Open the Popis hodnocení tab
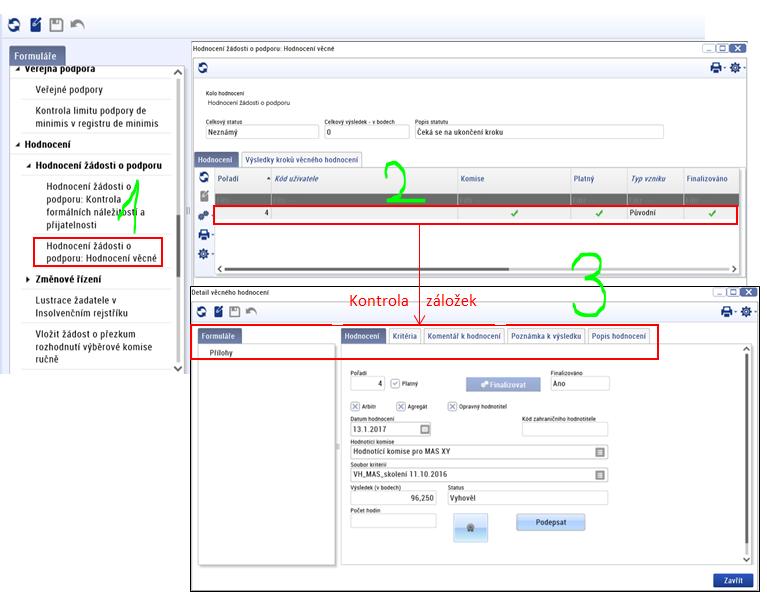 pyautogui.click(x=619, y=336)
